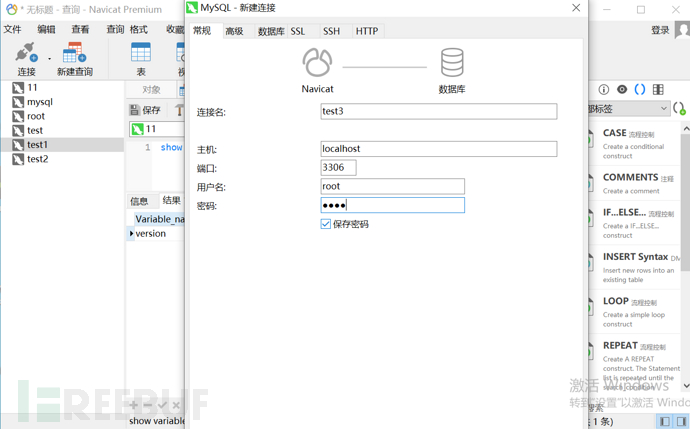Select the CASE snippet
690x429 pixels.
[x=635, y=143]
